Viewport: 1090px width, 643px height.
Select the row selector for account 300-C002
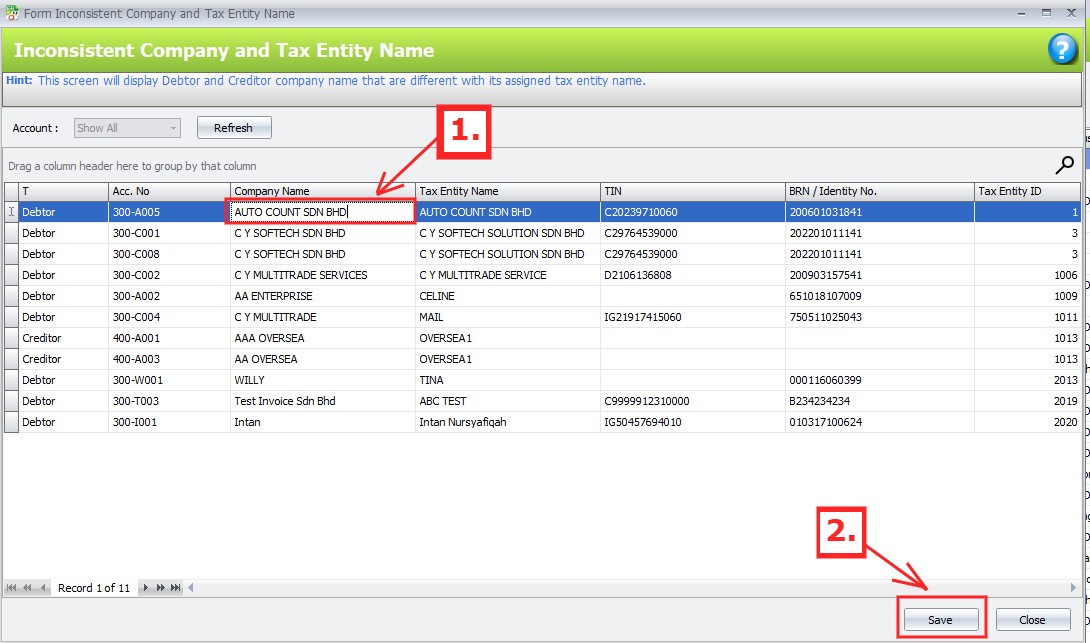[x=11, y=275]
